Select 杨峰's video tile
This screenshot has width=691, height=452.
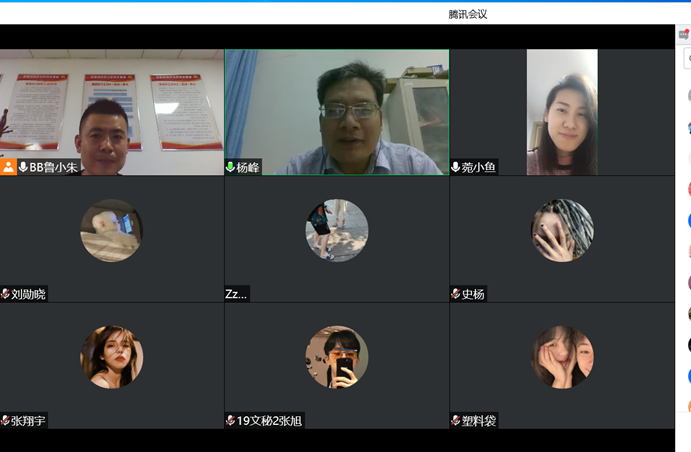336,110
